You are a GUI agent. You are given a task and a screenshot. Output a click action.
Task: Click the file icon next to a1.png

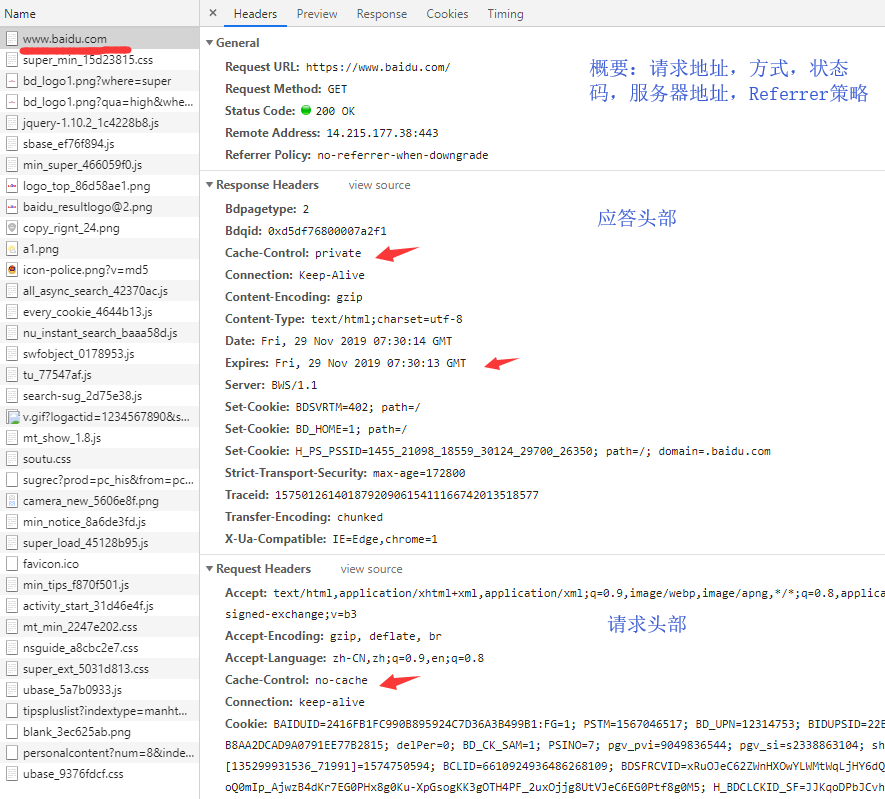pyautogui.click(x=14, y=248)
